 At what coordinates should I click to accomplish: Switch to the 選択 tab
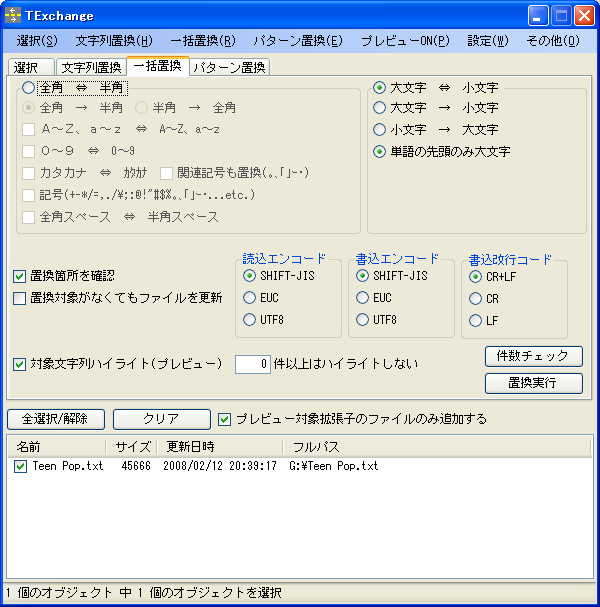click(27, 68)
